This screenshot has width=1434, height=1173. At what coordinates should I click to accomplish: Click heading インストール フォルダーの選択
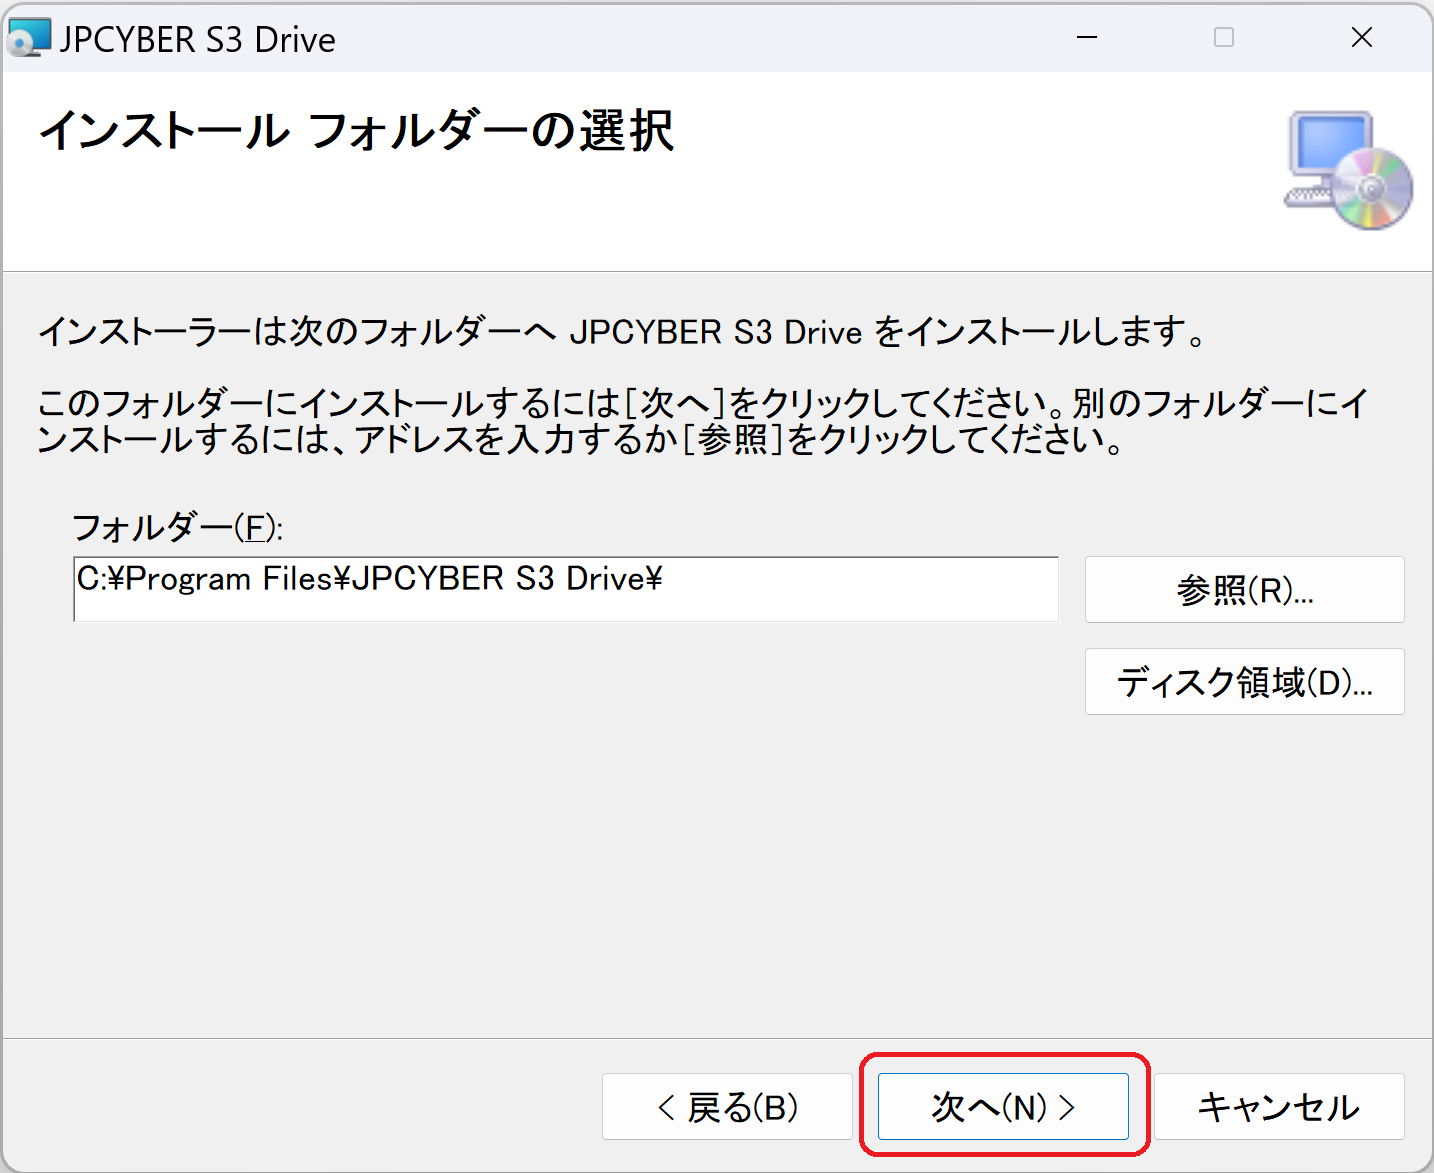(x=356, y=130)
